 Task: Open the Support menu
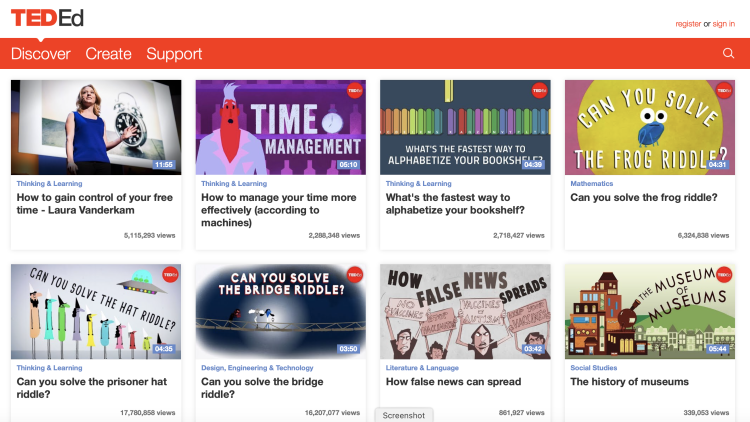coord(174,54)
